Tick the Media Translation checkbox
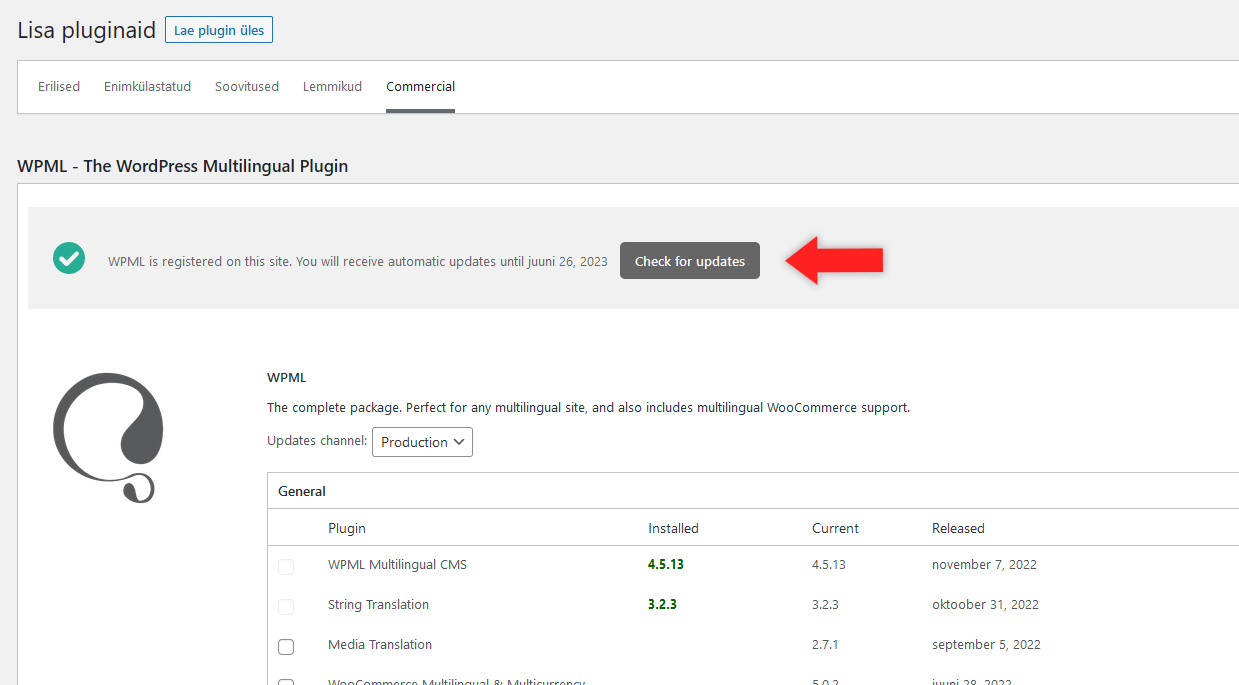The height and width of the screenshot is (685, 1239). [286, 646]
